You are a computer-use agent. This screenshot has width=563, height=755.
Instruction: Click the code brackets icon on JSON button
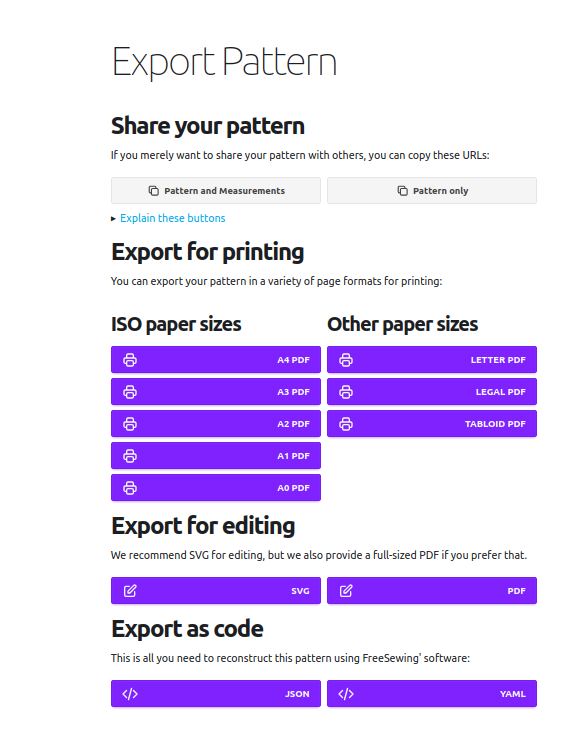coord(130,694)
